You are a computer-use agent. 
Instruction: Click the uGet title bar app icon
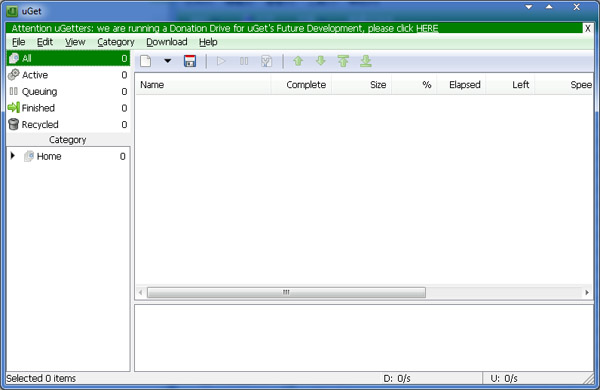(12, 11)
